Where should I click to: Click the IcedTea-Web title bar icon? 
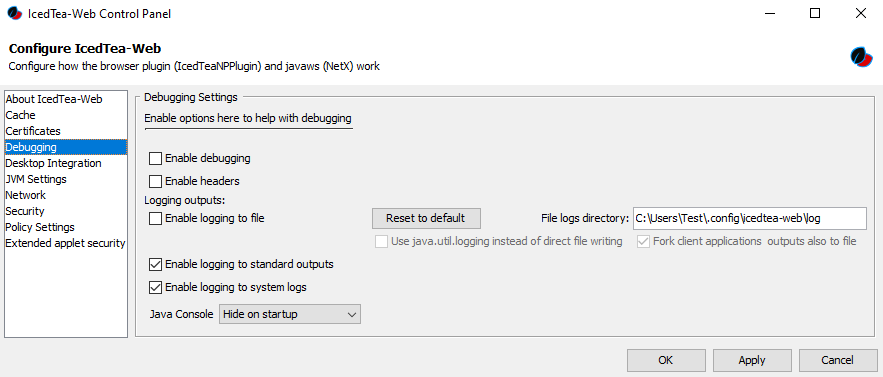coord(15,14)
